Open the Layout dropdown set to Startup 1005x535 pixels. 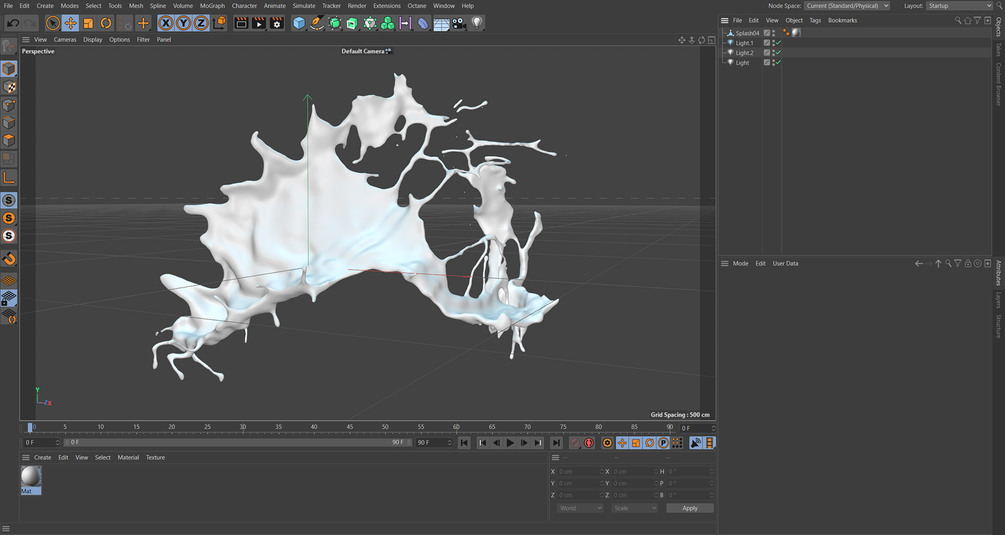(958, 6)
